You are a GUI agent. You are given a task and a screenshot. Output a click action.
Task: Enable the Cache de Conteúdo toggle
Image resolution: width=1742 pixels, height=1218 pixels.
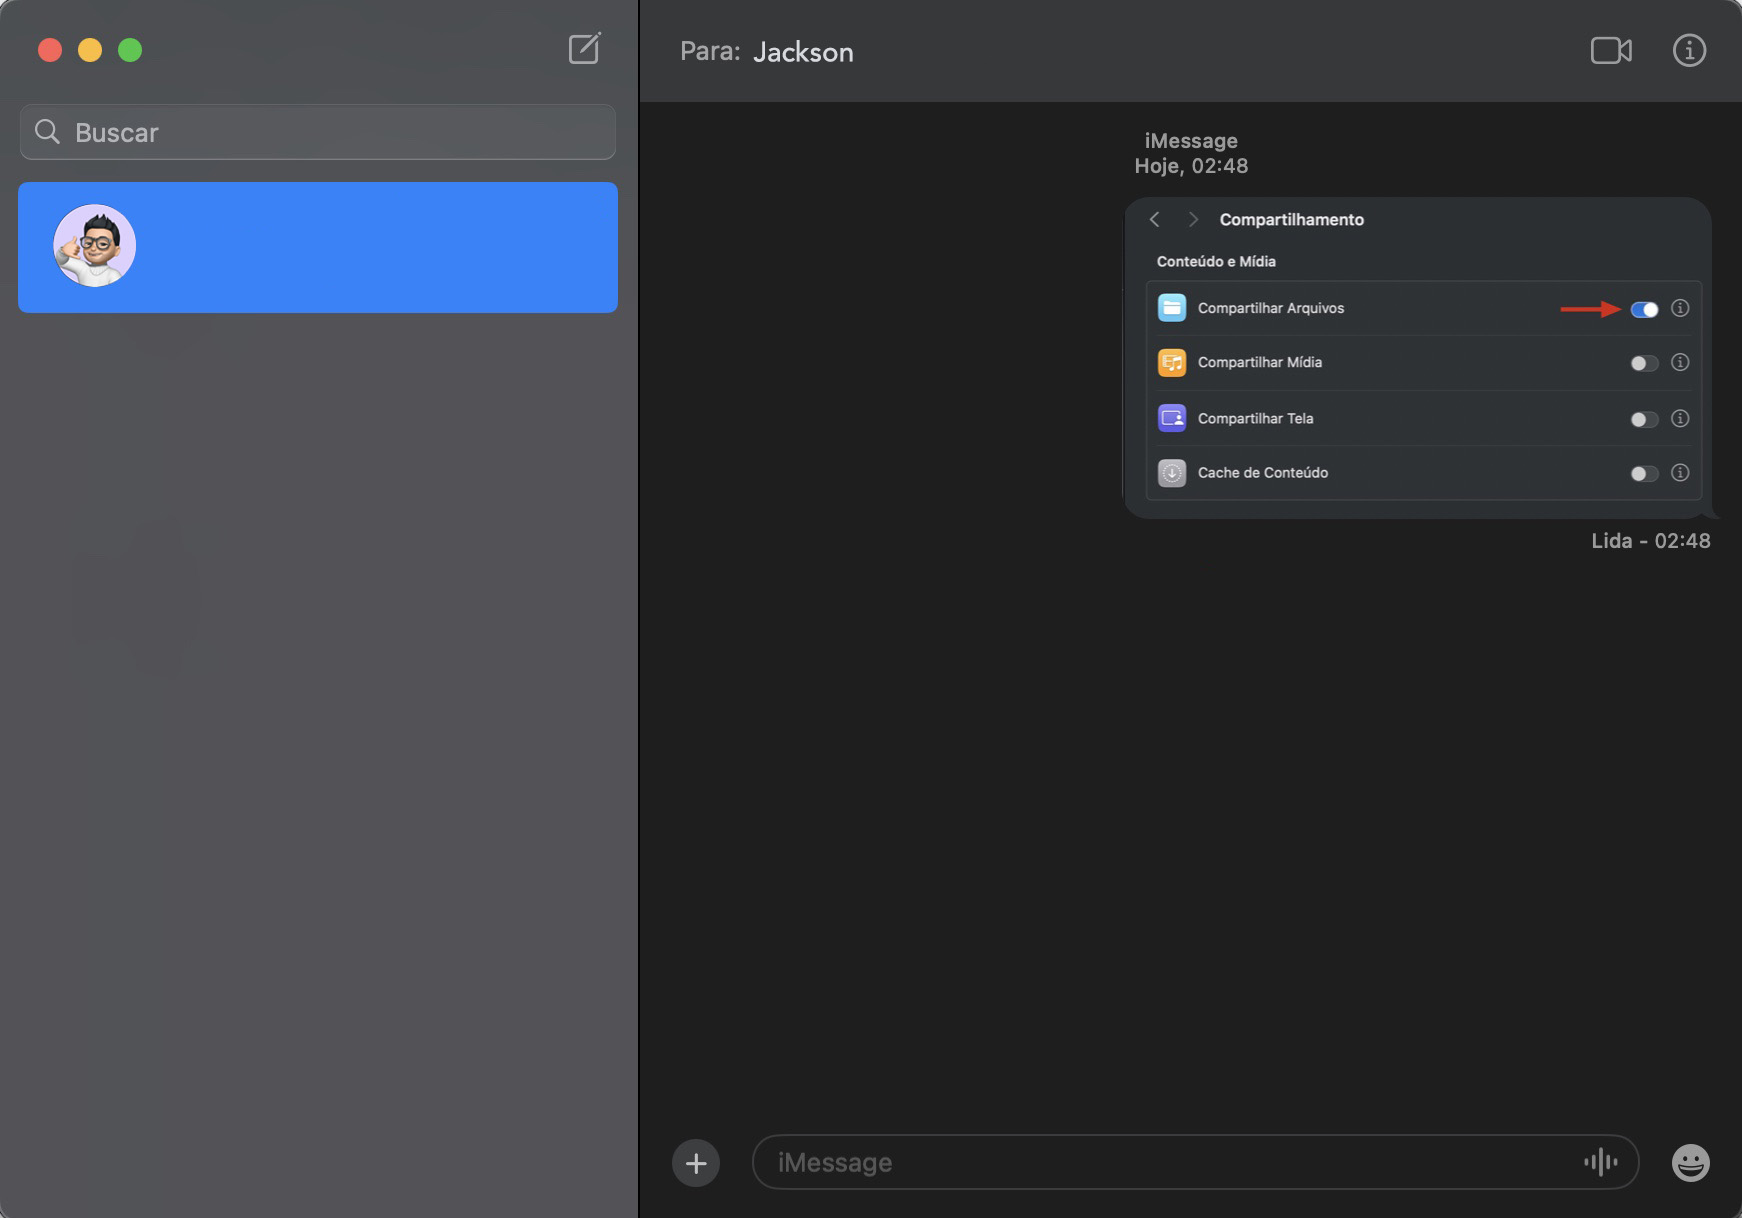[x=1643, y=473]
